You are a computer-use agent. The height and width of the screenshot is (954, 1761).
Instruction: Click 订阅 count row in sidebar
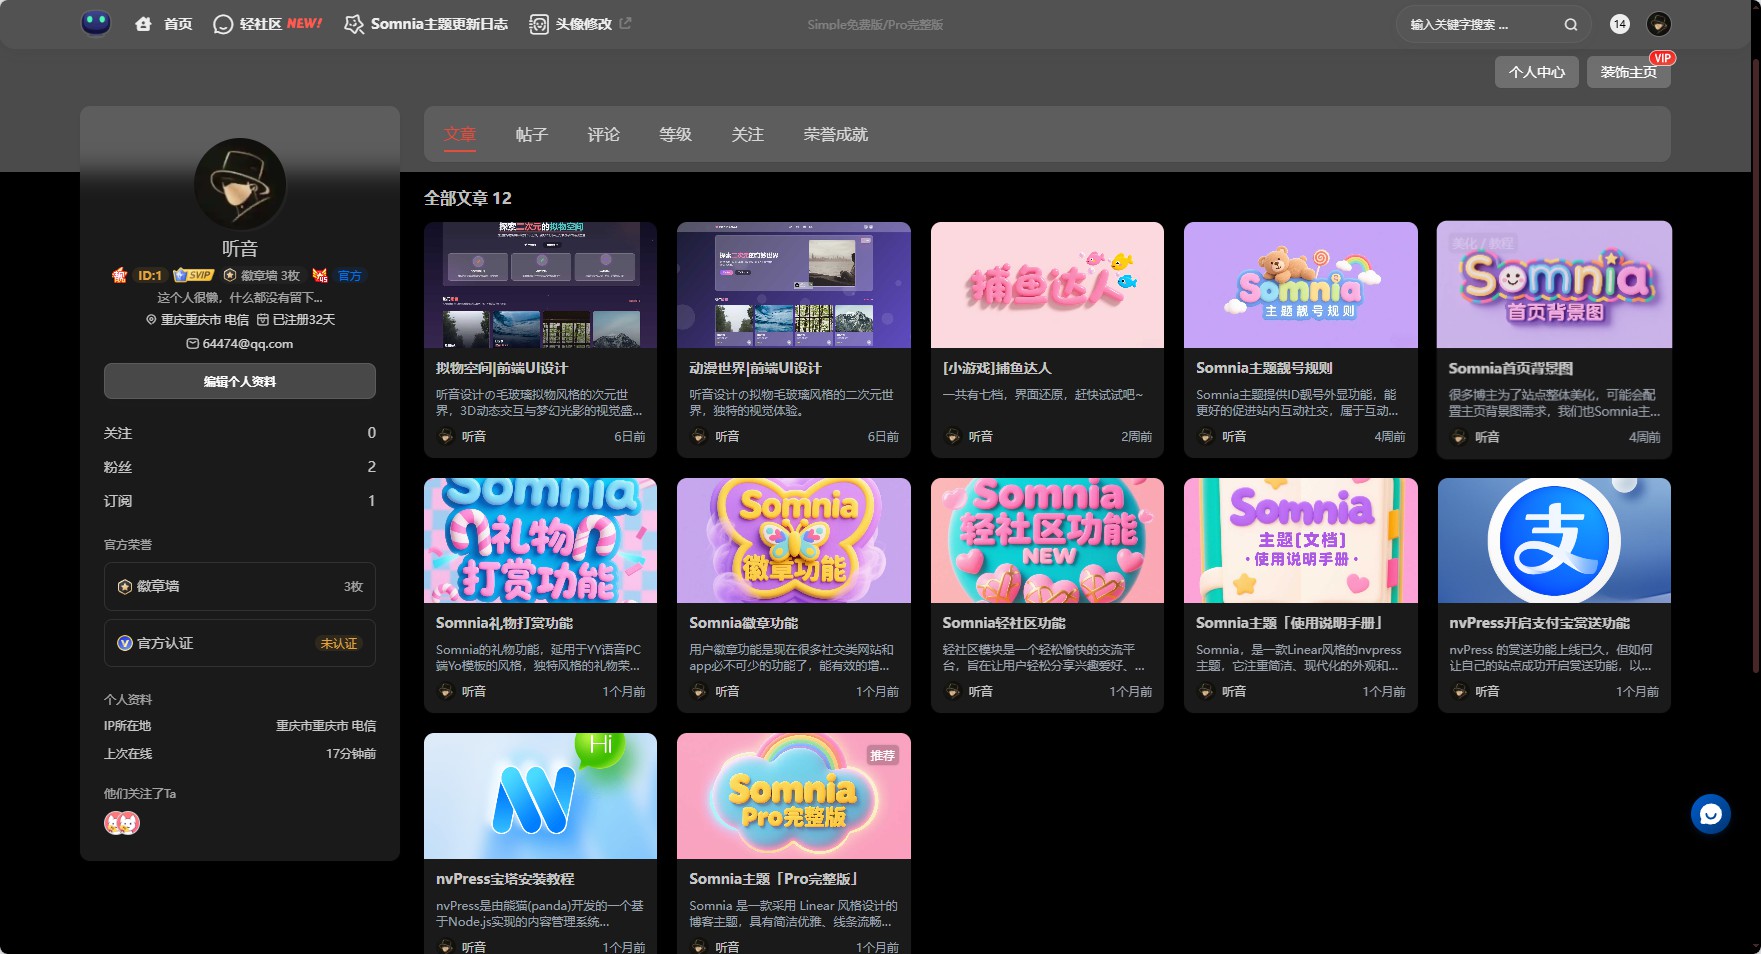(x=240, y=501)
